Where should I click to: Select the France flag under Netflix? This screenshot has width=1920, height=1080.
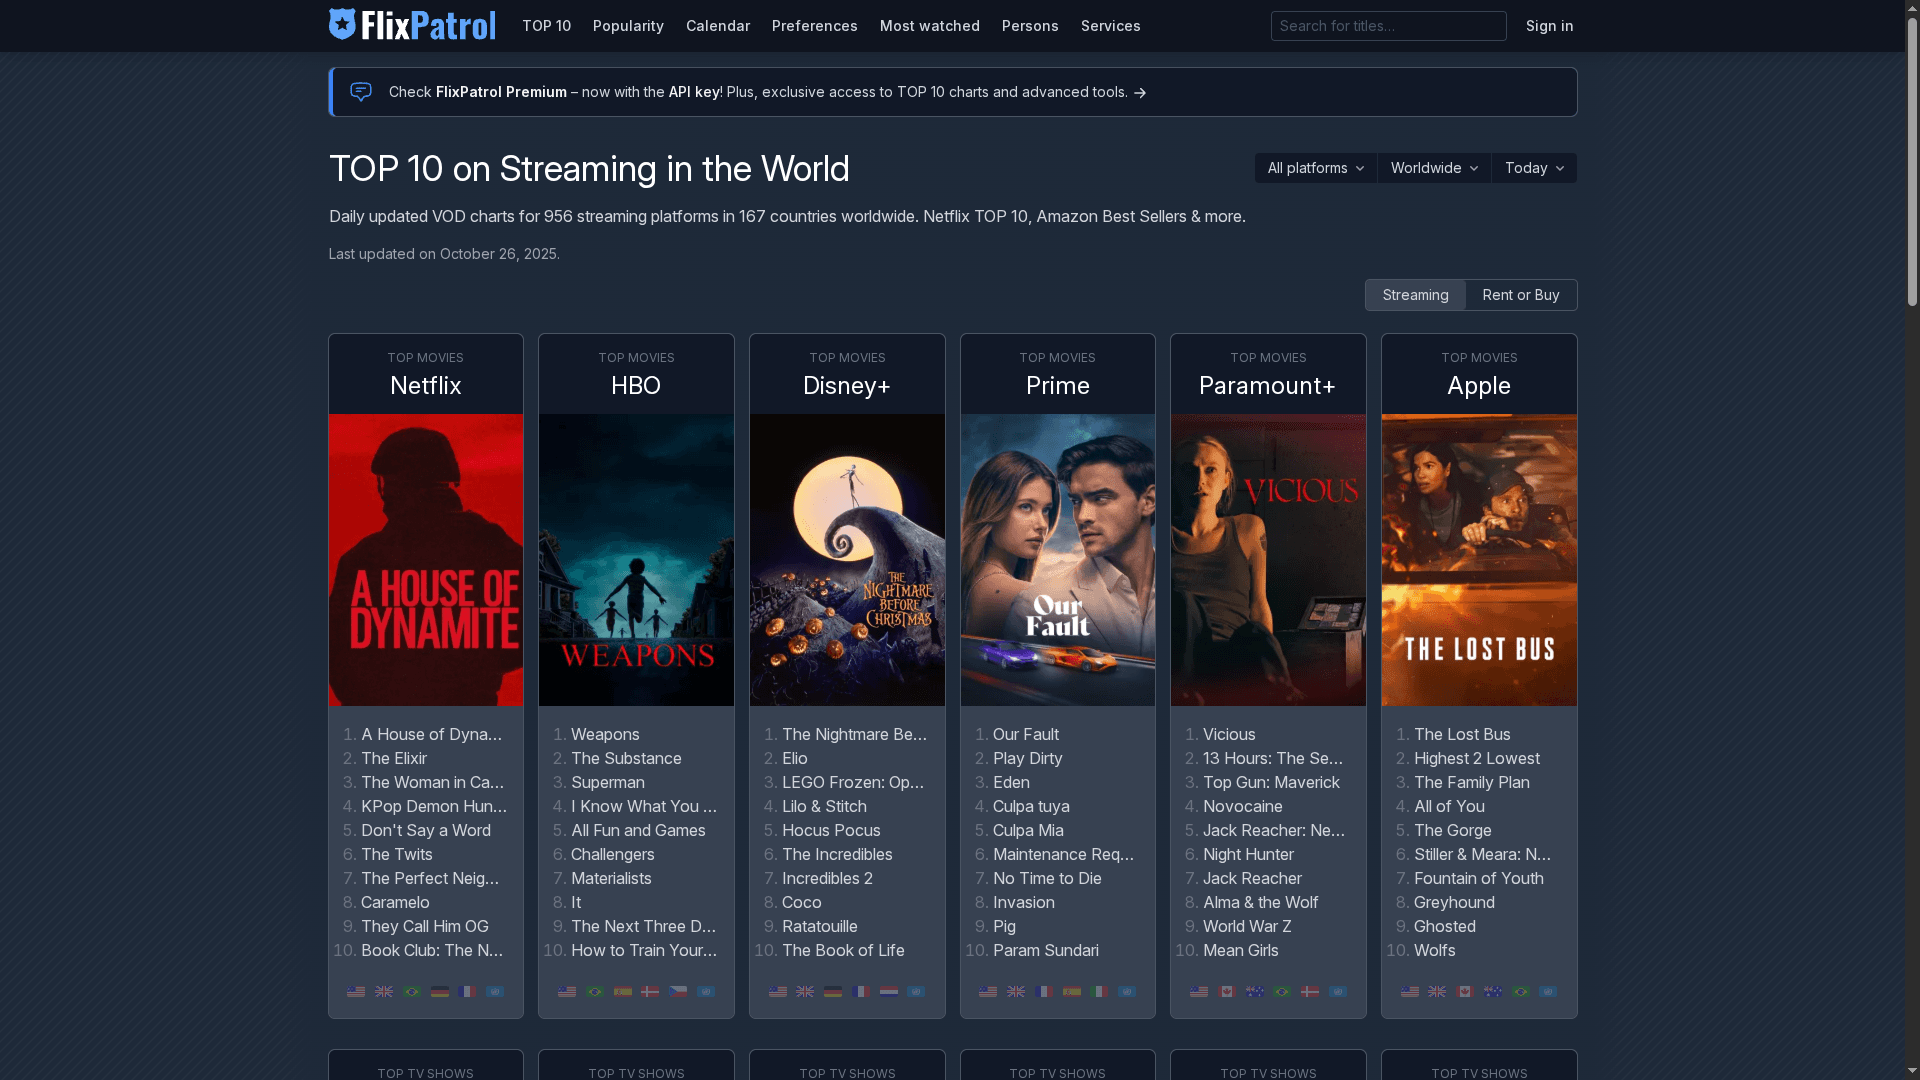467,992
